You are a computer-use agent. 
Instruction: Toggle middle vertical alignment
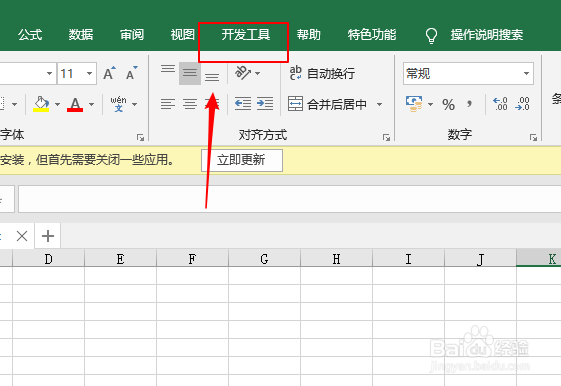pyautogui.click(x=190, y=73)
